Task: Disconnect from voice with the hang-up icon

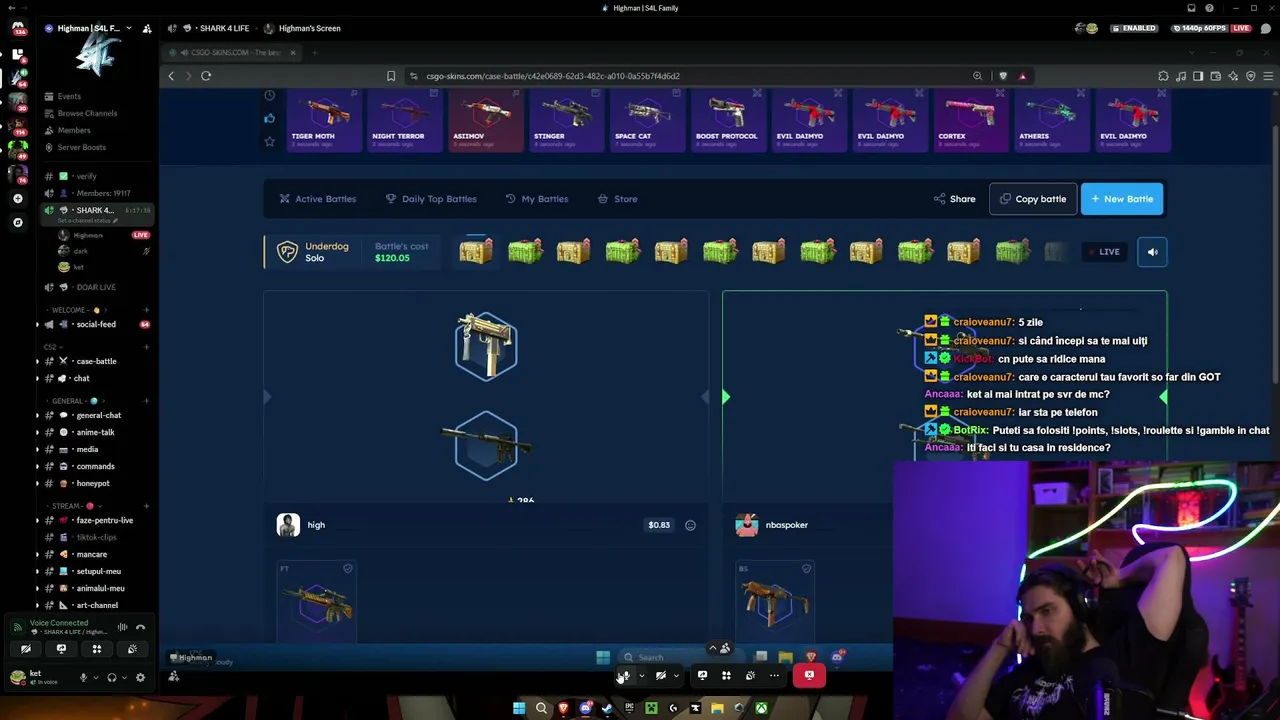Action: click(x=141, y=628)
